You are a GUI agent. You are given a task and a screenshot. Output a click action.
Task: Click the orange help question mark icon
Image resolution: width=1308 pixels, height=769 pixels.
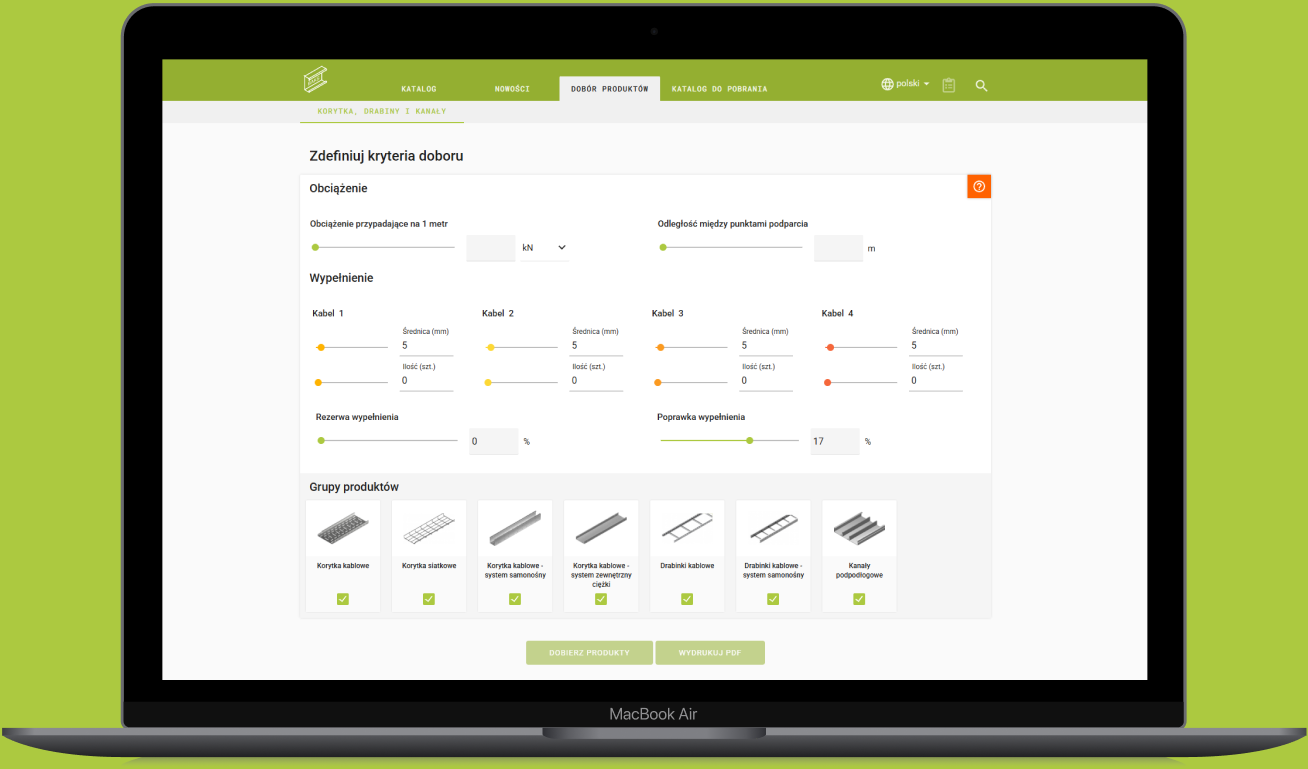(x=979, y=187)
